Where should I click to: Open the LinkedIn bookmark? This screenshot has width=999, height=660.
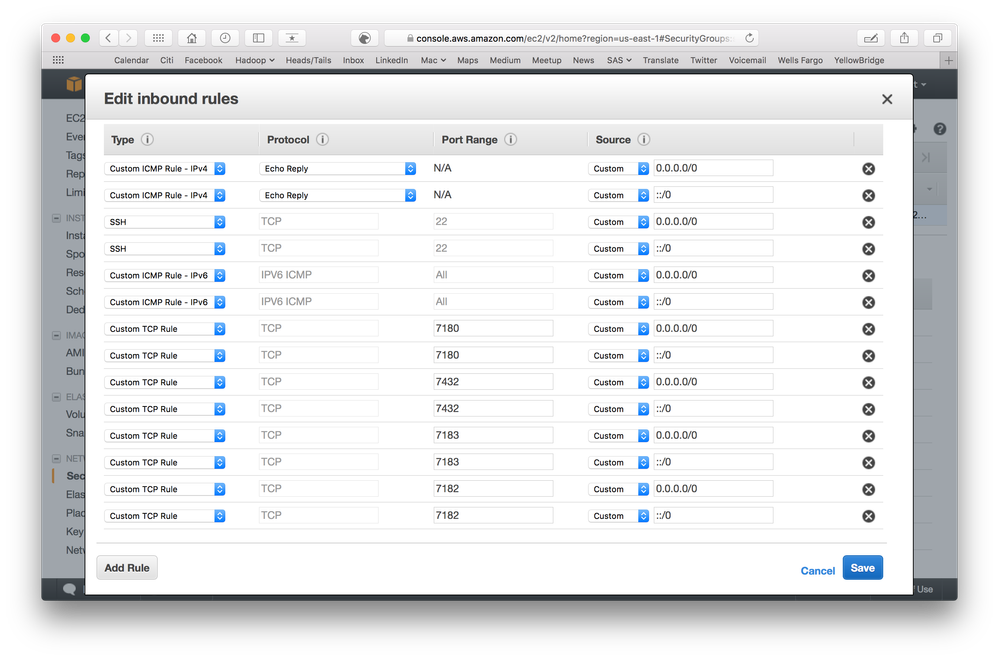click(391, 60)
